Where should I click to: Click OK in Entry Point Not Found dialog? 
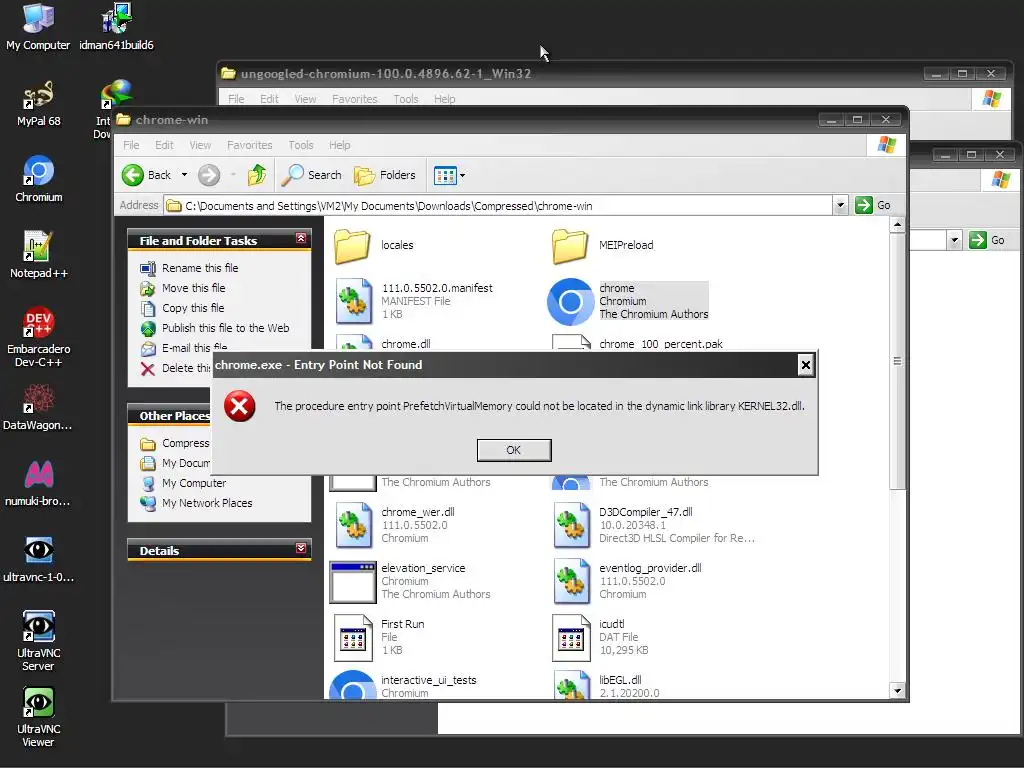click(x=514, y=450)
